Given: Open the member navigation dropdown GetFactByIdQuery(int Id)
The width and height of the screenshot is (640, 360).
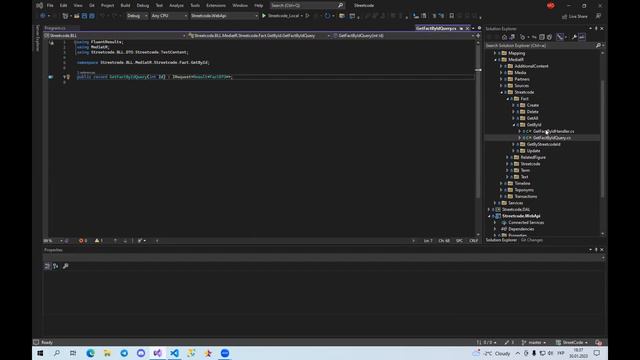Looking at the screenshot, I should (x=403, y=36).
